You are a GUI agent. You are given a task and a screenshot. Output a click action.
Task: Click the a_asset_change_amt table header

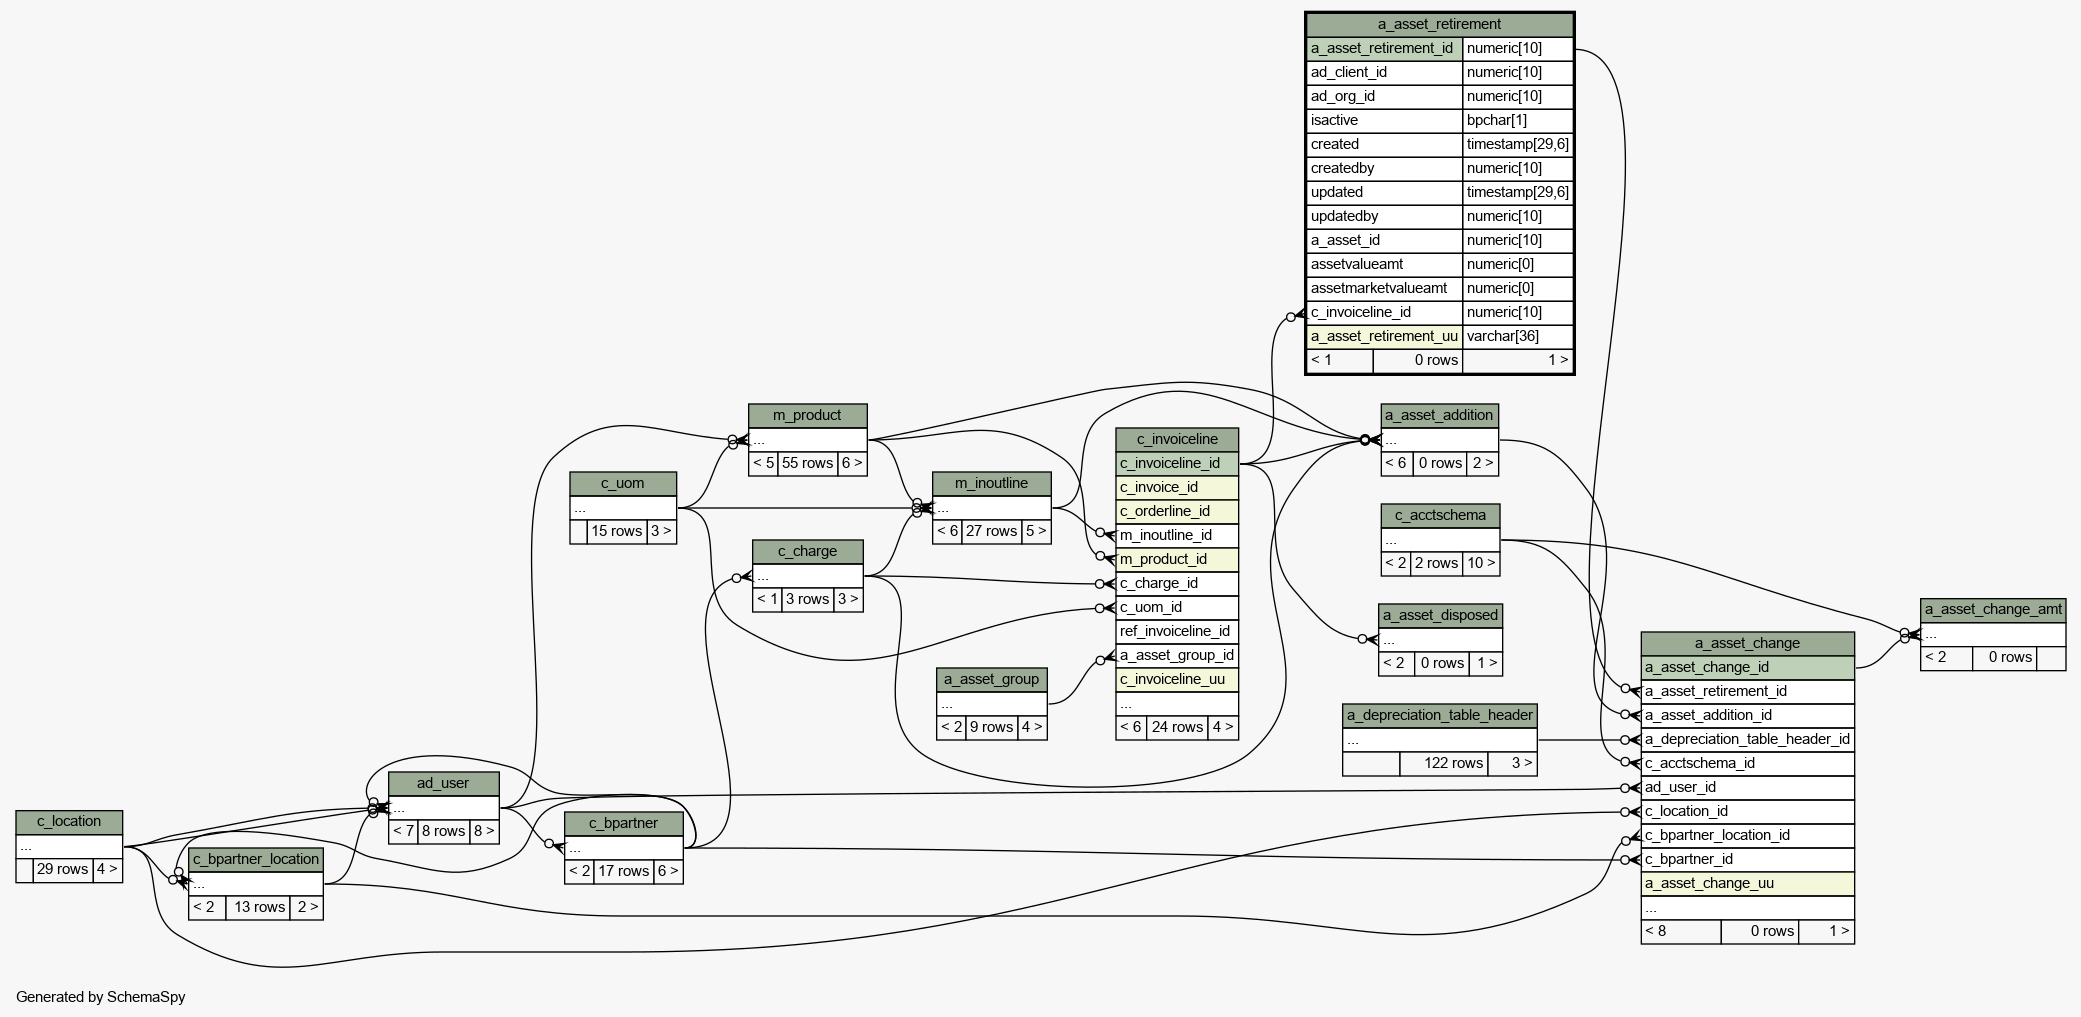[x=1992, y=609]
